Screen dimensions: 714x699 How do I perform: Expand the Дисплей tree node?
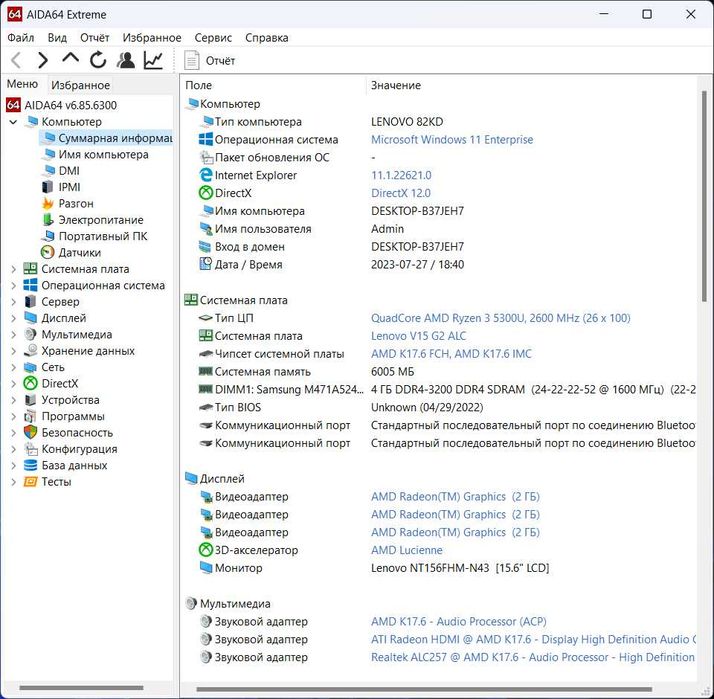point(14,318)
